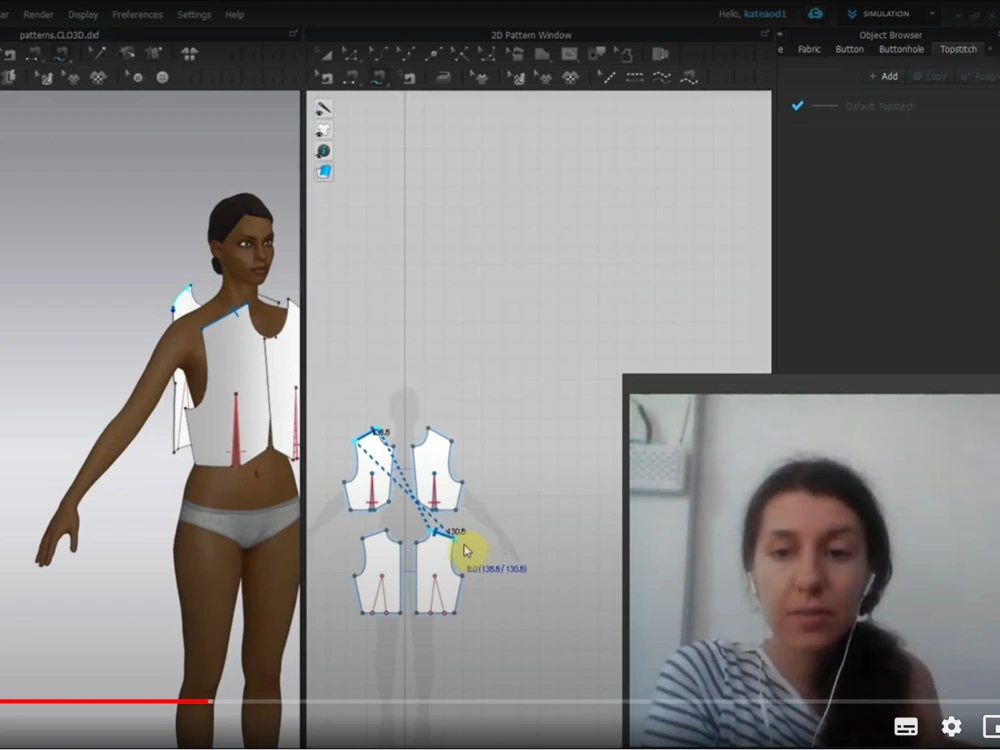Open the SIMULATION mode dropdown
The height and width of the screenshot is (750, 1000).
click(932, 14)
